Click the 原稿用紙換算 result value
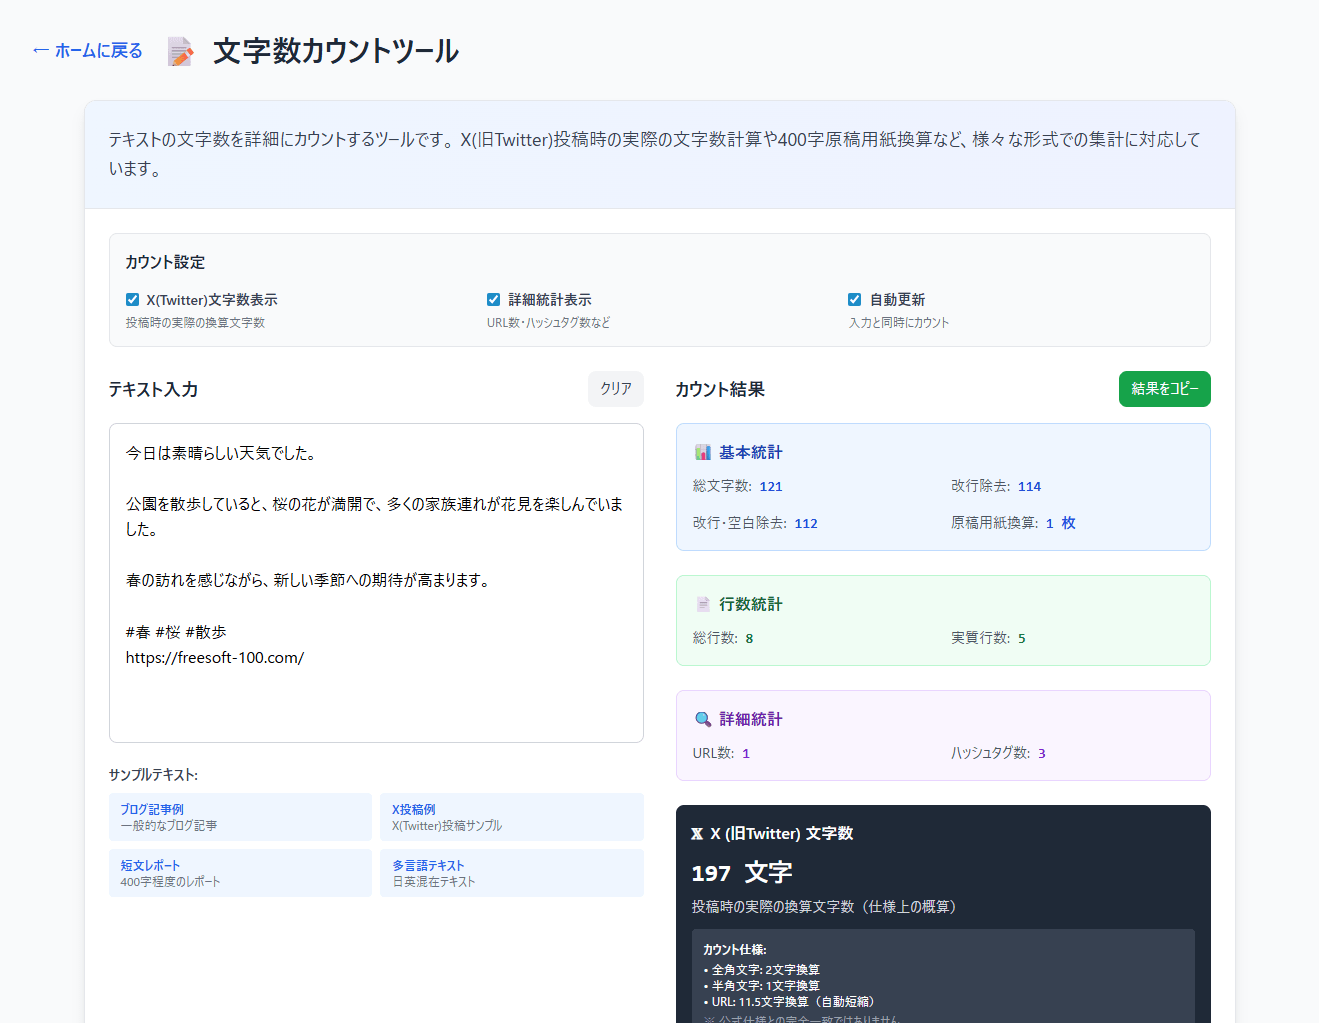Viewport: 1319px width, 1023px height. pos(1059,524)
